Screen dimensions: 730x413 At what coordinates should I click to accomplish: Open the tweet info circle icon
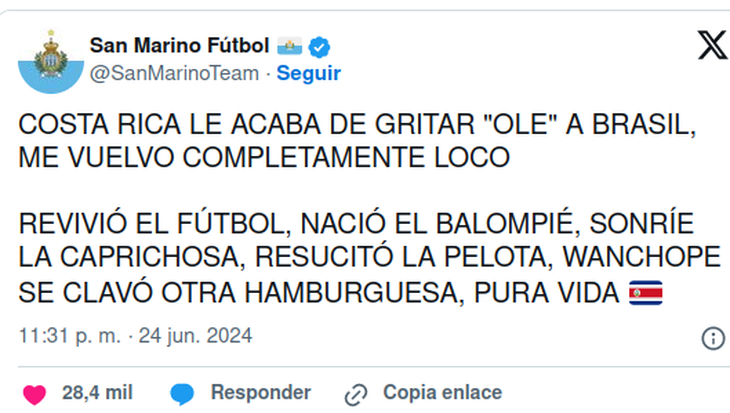713,338
